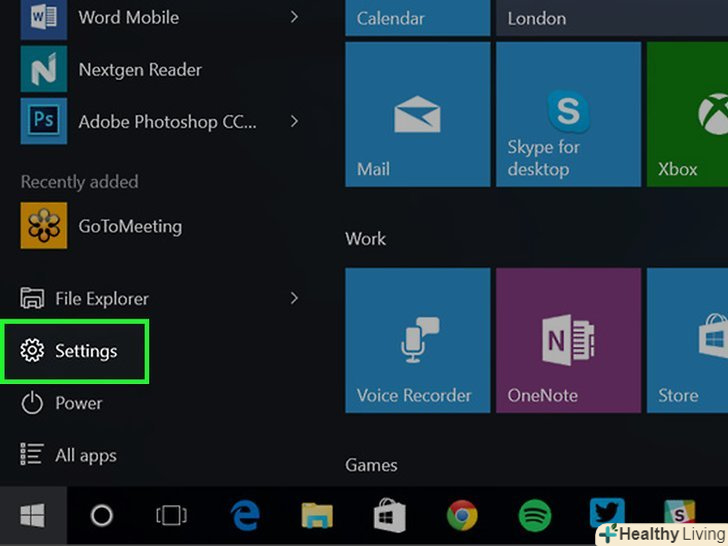Open the Store tile

tap(687, 340)
